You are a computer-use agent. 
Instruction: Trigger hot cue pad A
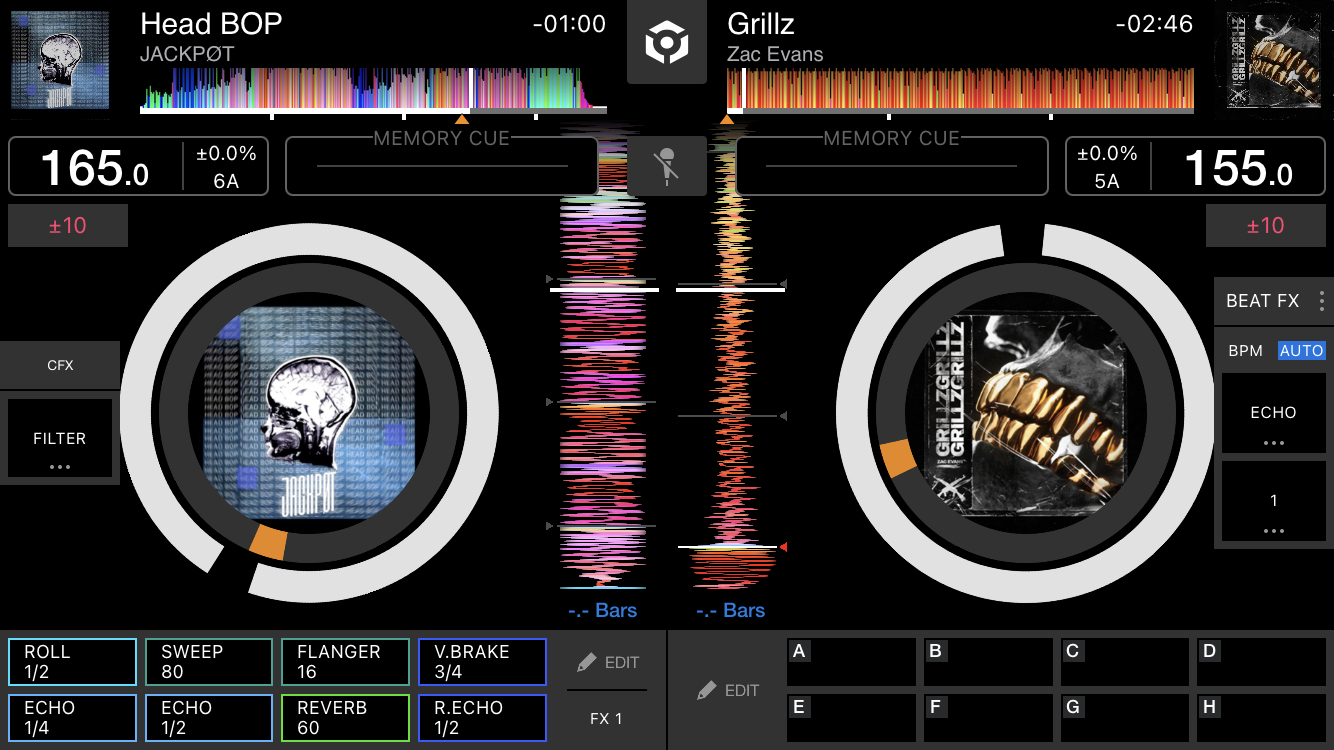[852, 661]
